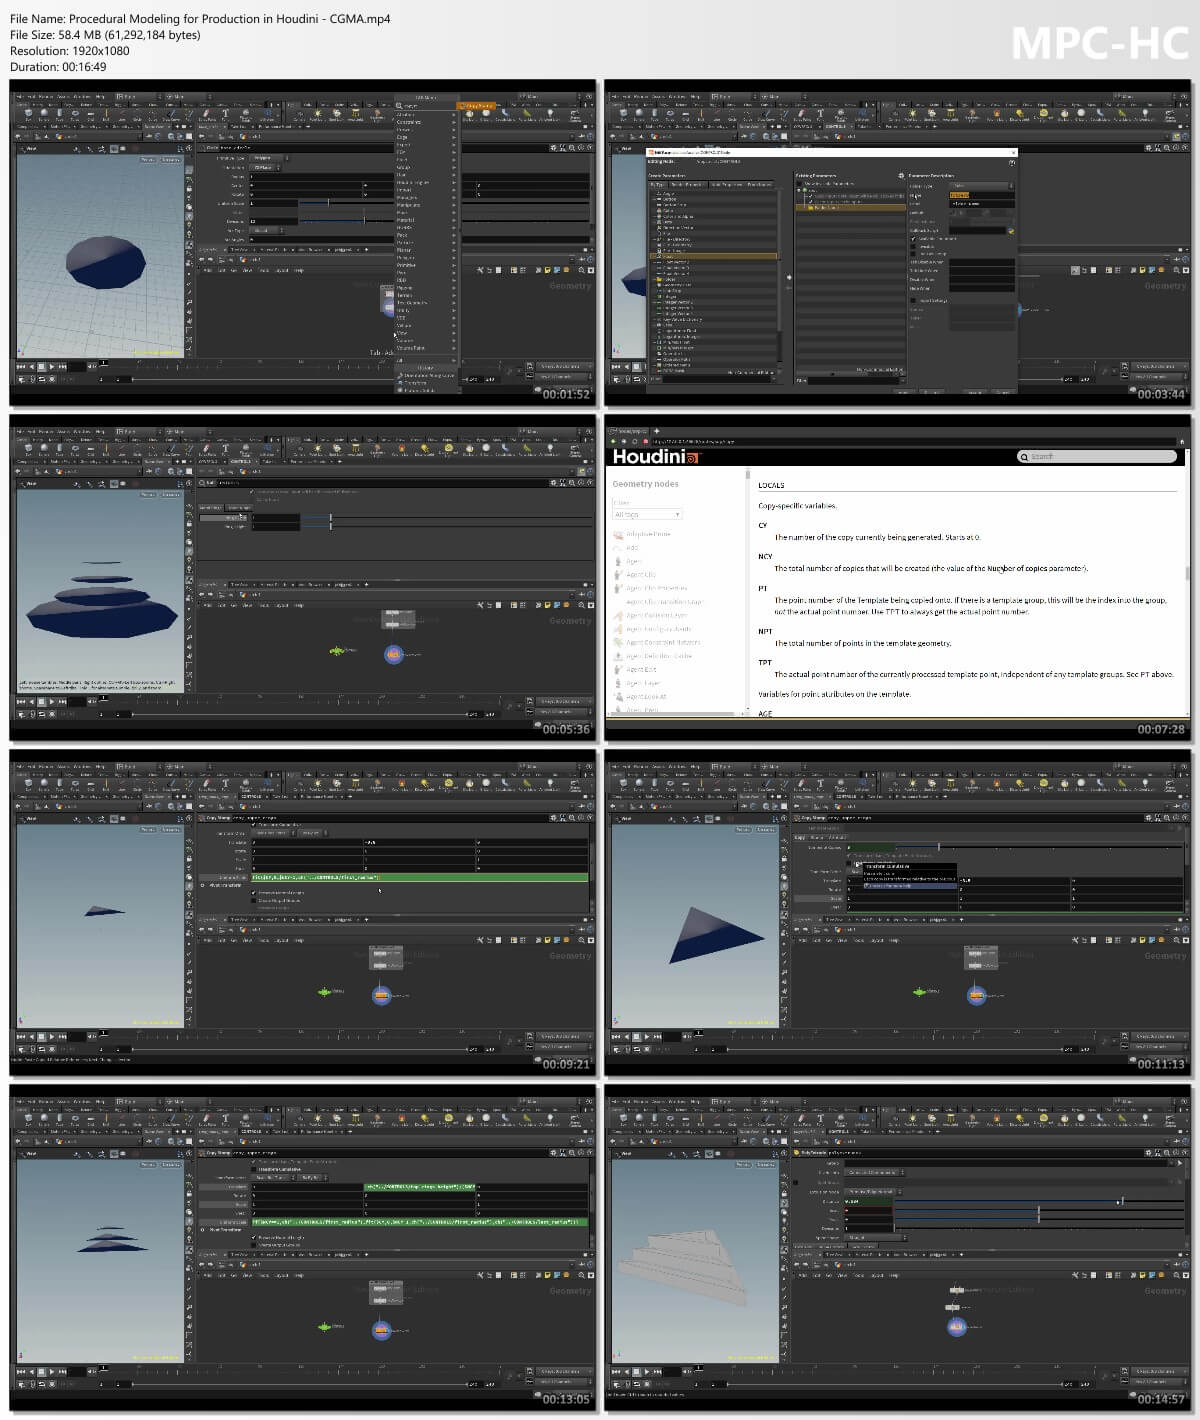1200x1420 pixels.
Task: Open the first dropdown in 00:14:57 PolyExtrude parameters
Action: pyautogui.click(x=875, y=1172)
